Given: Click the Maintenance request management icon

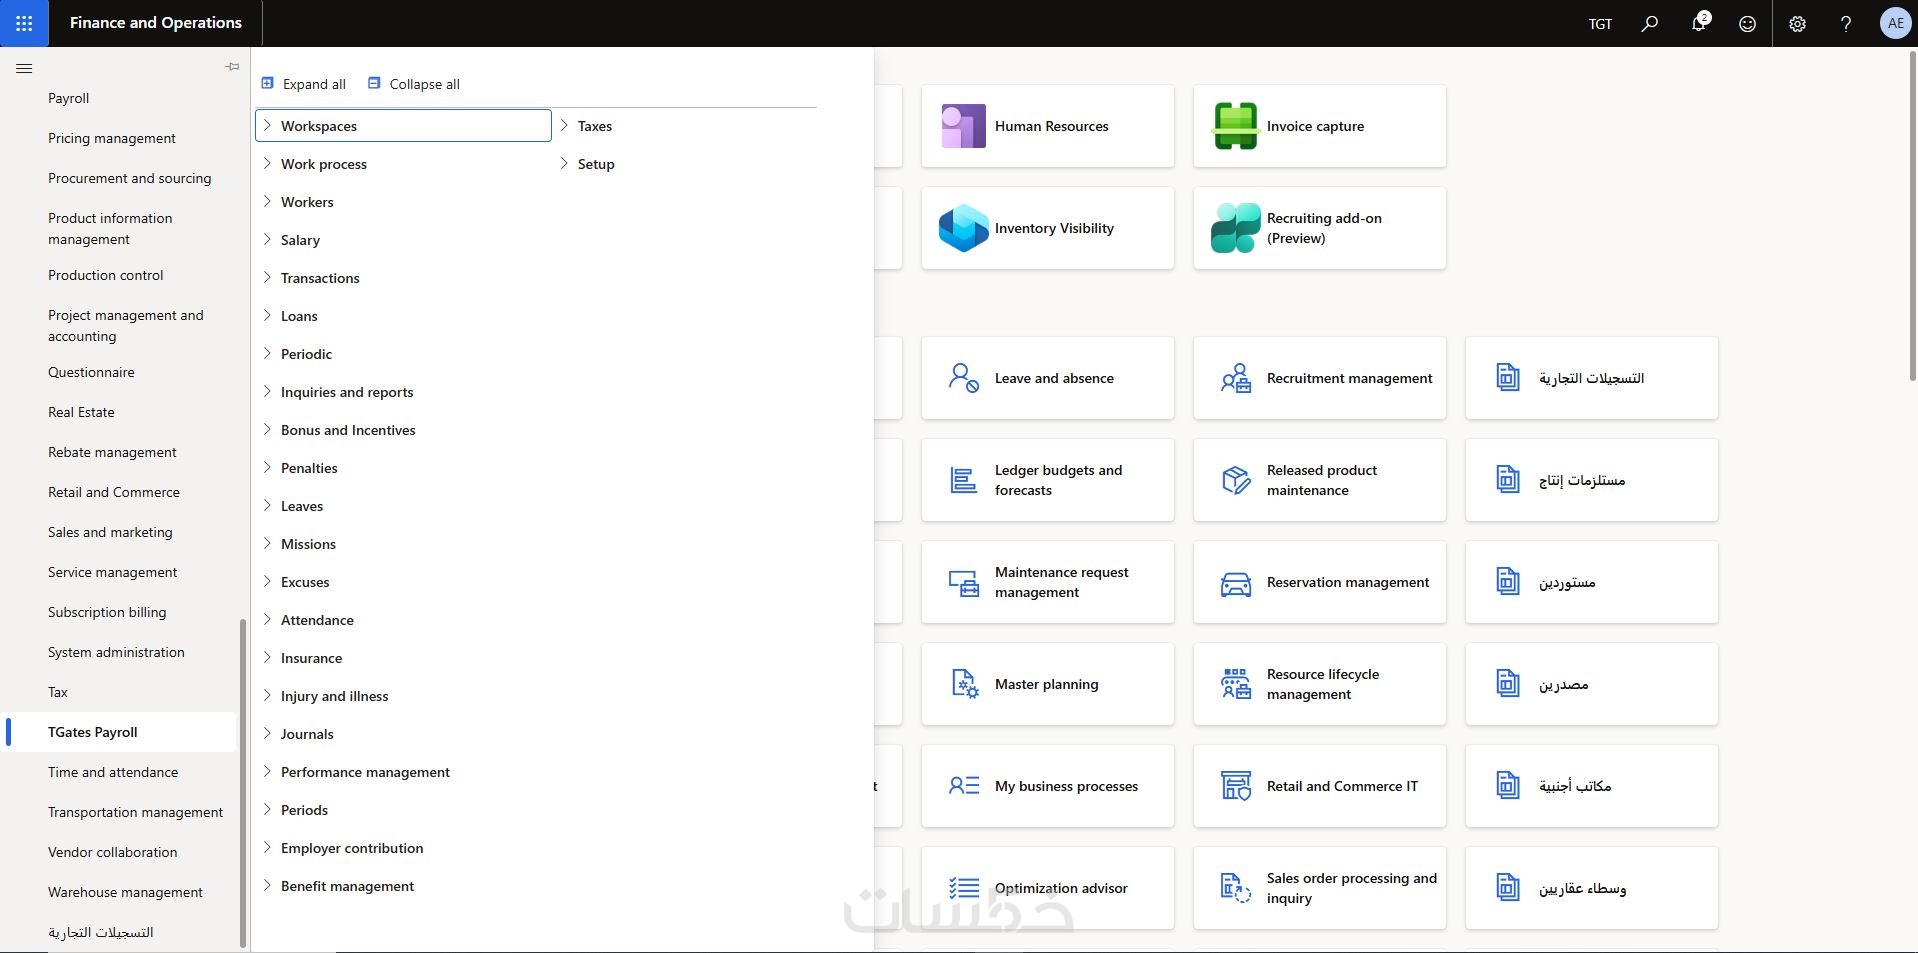Looking at the screenshot, I should coord(963,582).
